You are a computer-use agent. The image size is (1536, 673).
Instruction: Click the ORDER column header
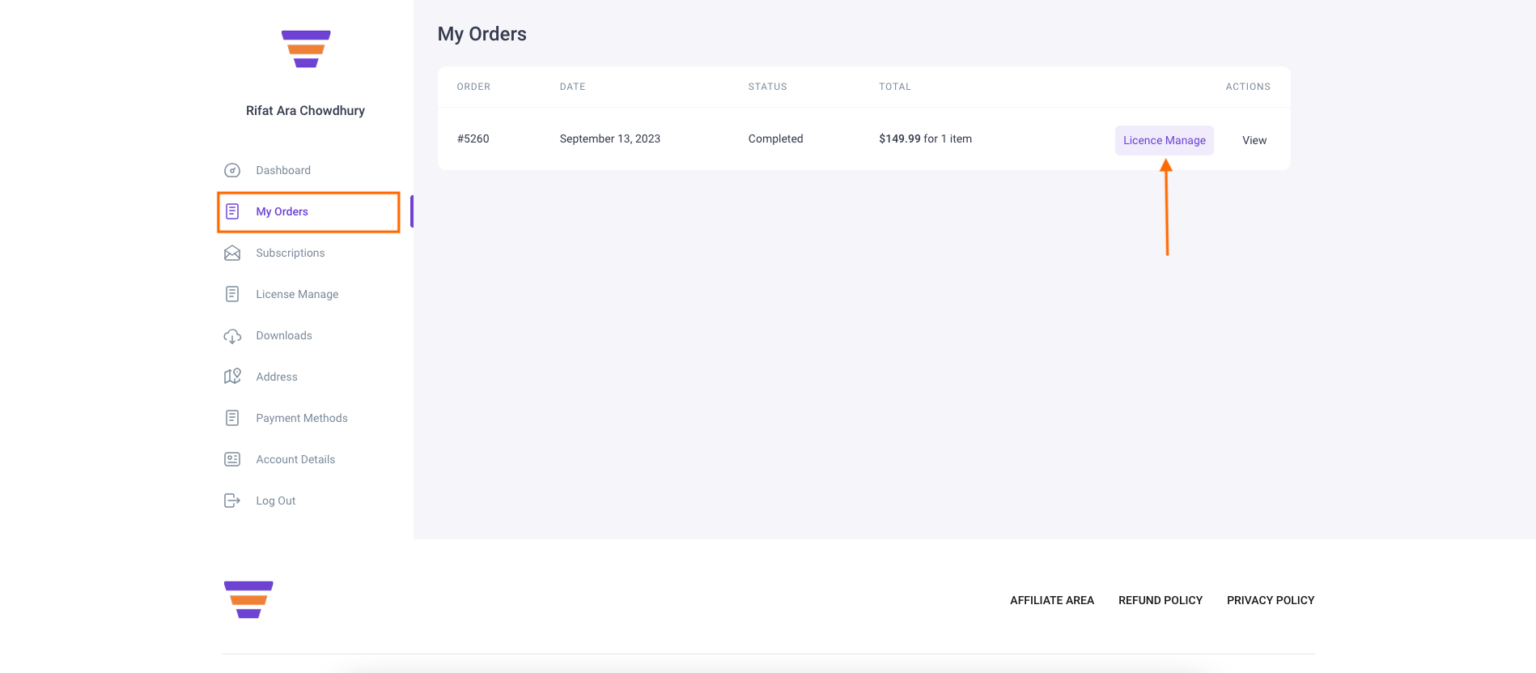[473, 87]
